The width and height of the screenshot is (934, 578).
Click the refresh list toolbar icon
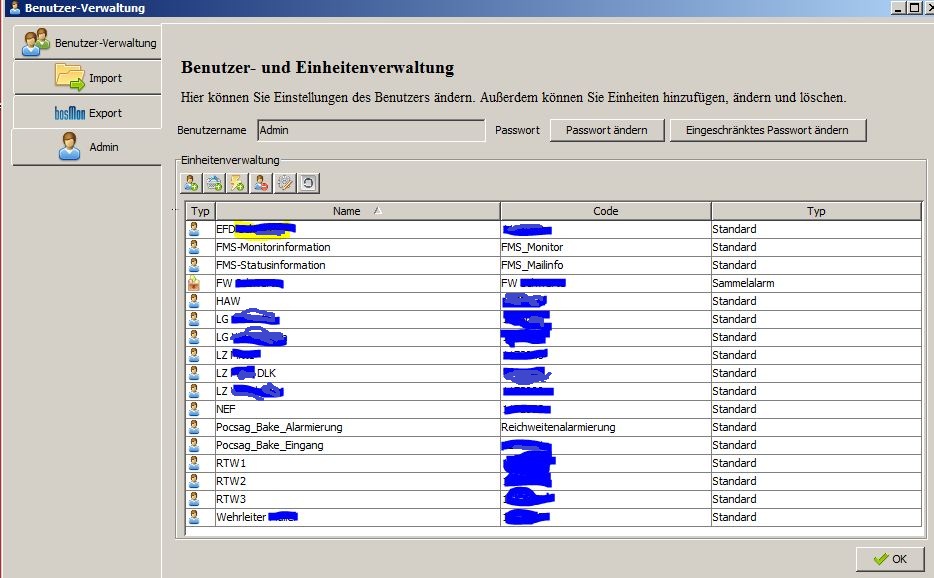309,183
